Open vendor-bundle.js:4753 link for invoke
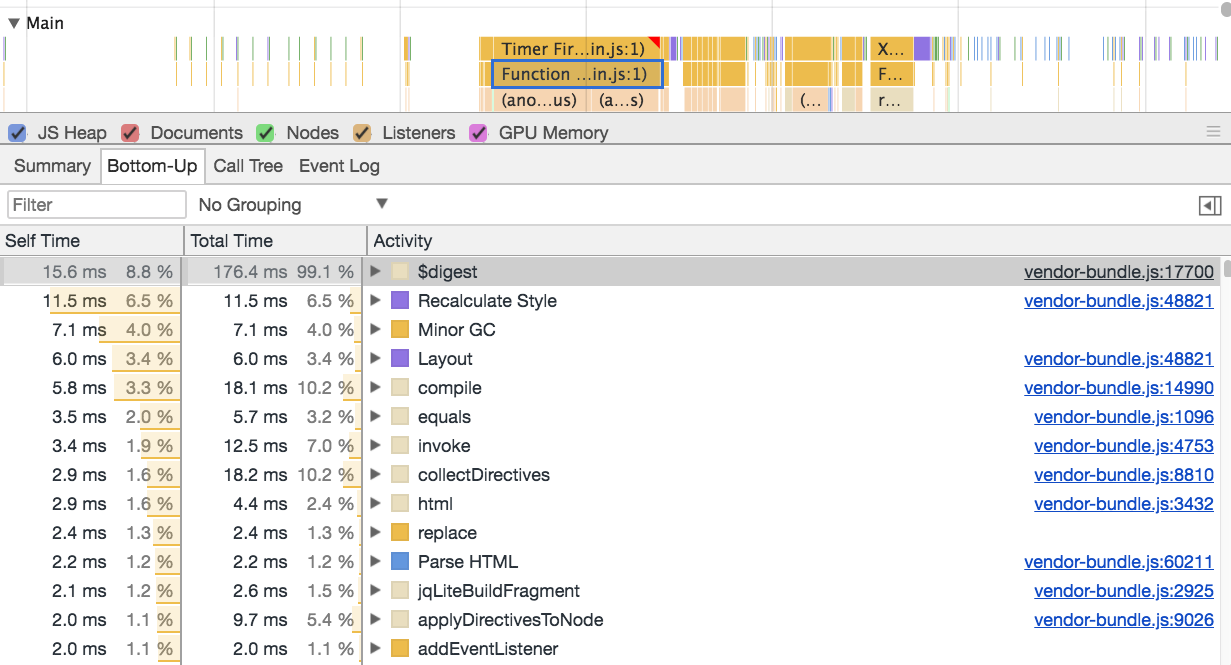 click(x=1124, y=446)
